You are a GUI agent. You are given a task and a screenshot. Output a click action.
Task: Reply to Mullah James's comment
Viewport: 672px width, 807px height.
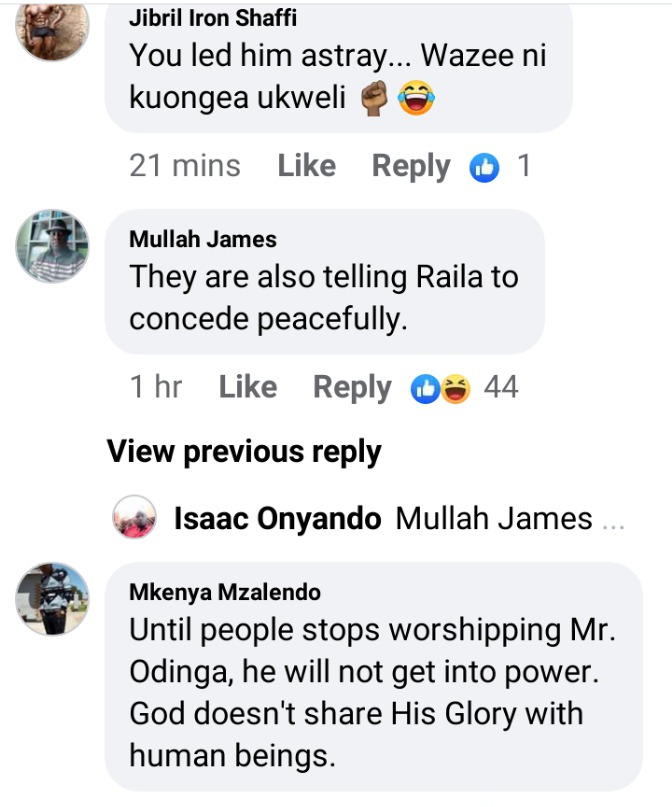click(352, 388)
